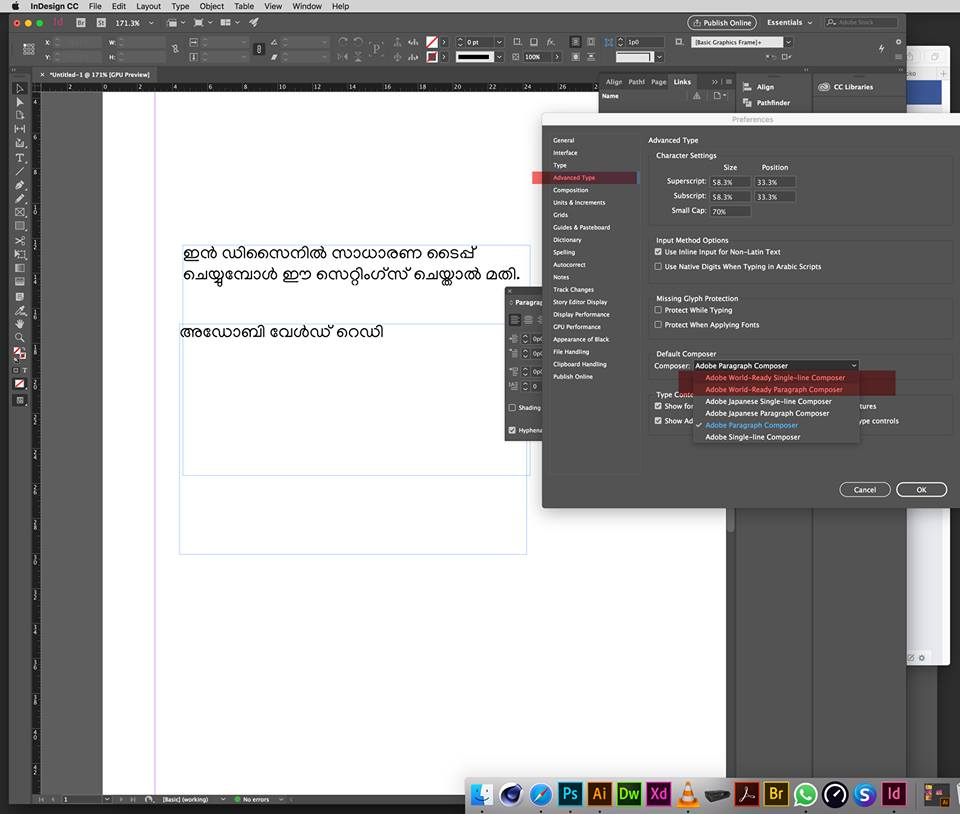
Task: Click OK to confirm Preferences
Action: (x=921, y=489)
